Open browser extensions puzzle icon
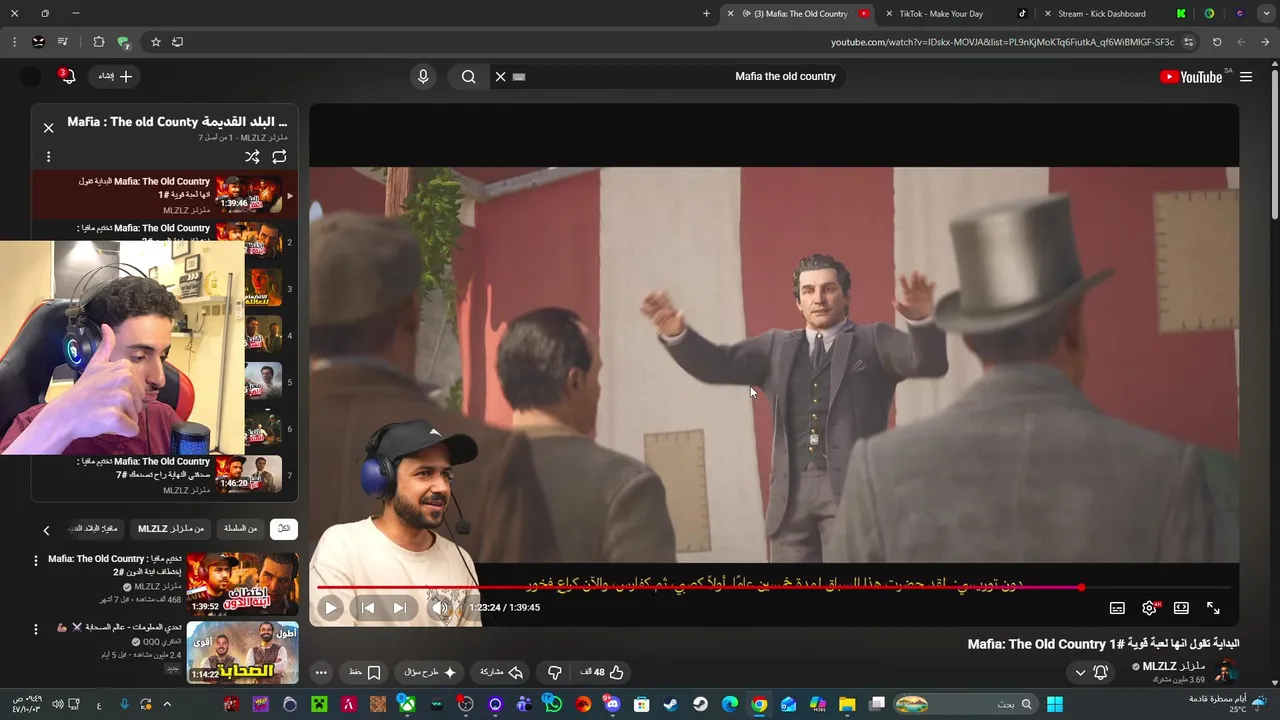This screenshot has height=720, width=1280. tap(98, 42)
